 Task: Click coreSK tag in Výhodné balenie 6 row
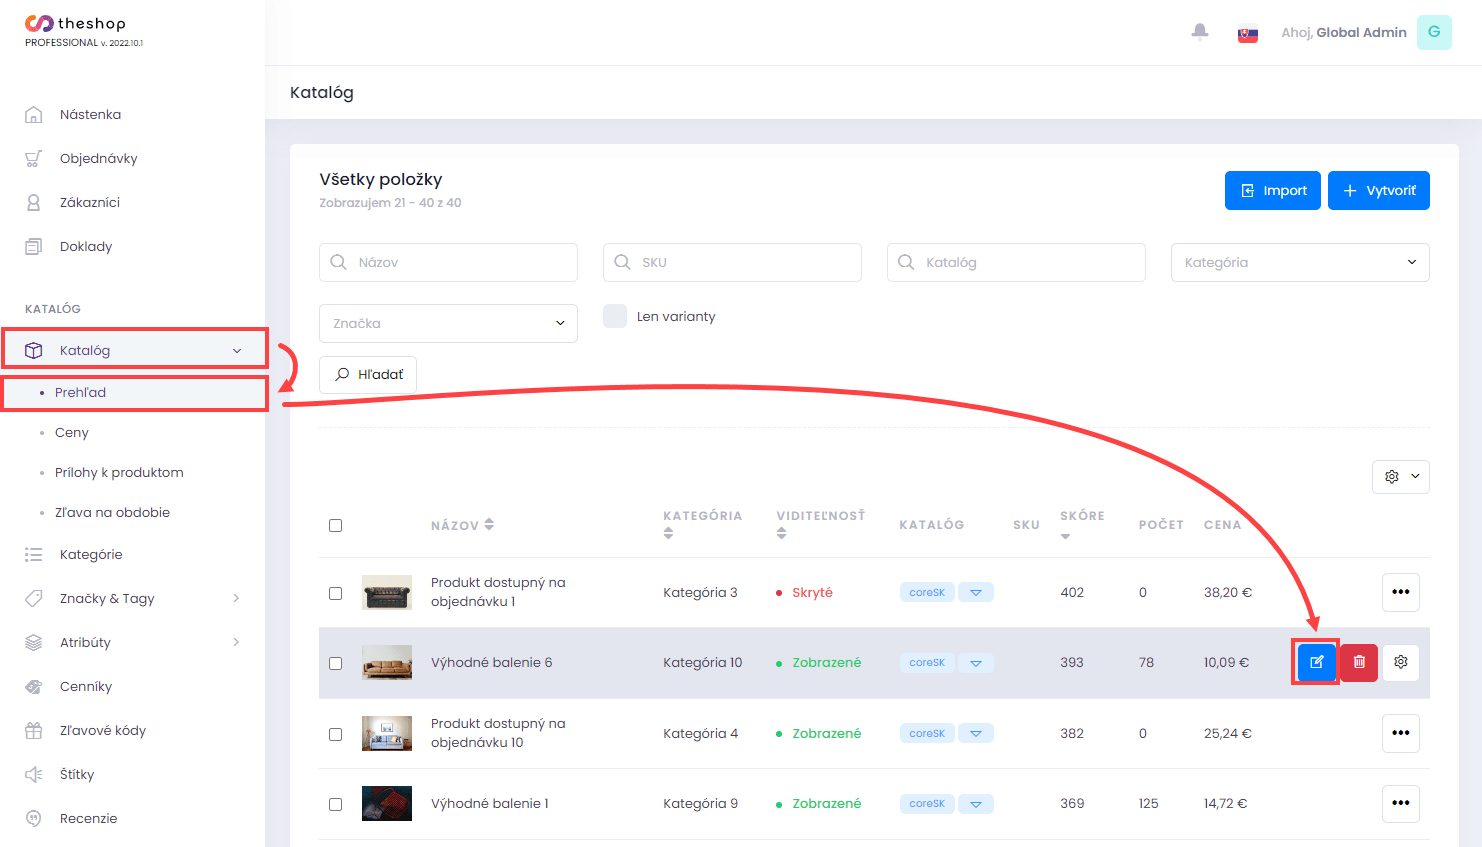click(927, 662)
